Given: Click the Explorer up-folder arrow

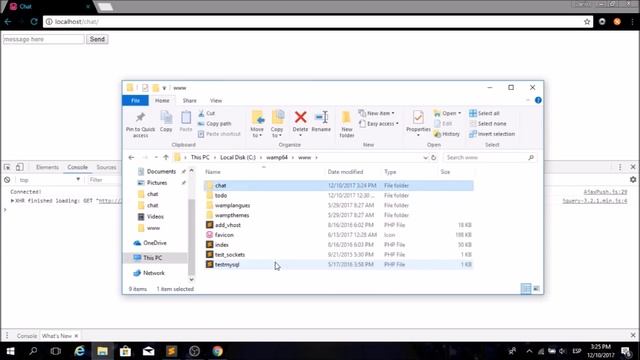Looking at the screenshot, I should pos(166,158).
